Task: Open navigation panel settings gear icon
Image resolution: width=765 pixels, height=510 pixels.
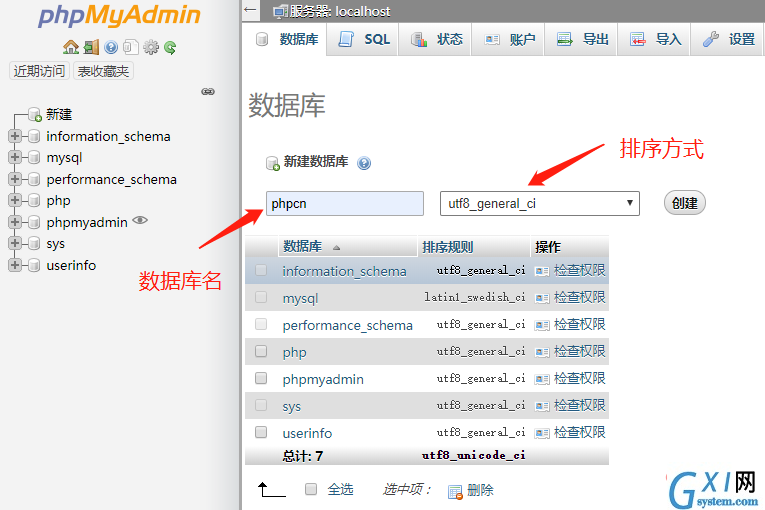Action: pos(151,47)
